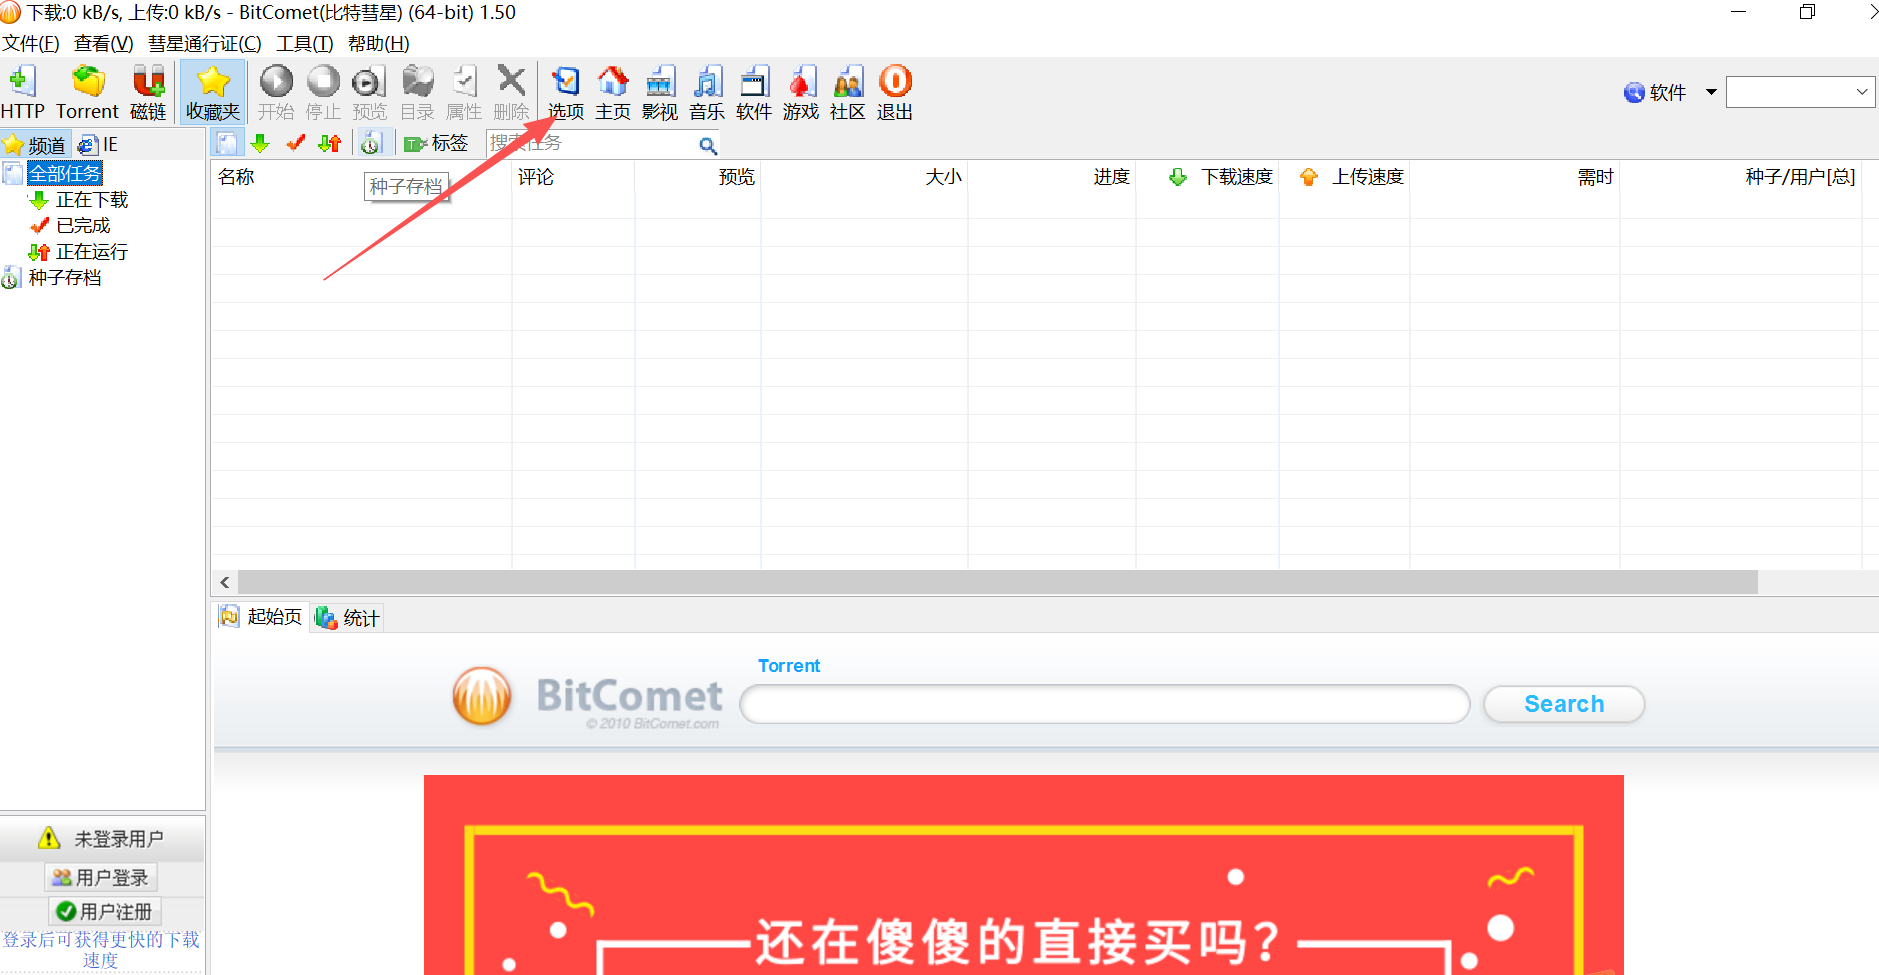Click the 磁链 magnet link icon

click(148, 93)
